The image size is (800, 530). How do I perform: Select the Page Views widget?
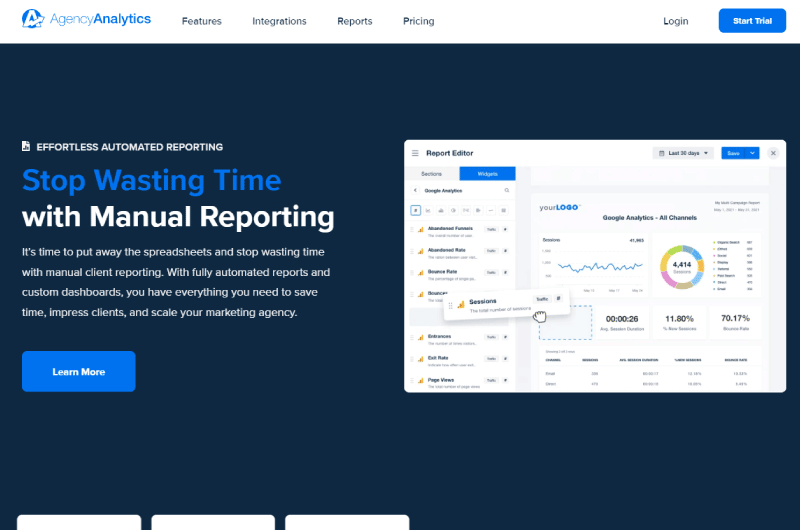click(460, 383)
